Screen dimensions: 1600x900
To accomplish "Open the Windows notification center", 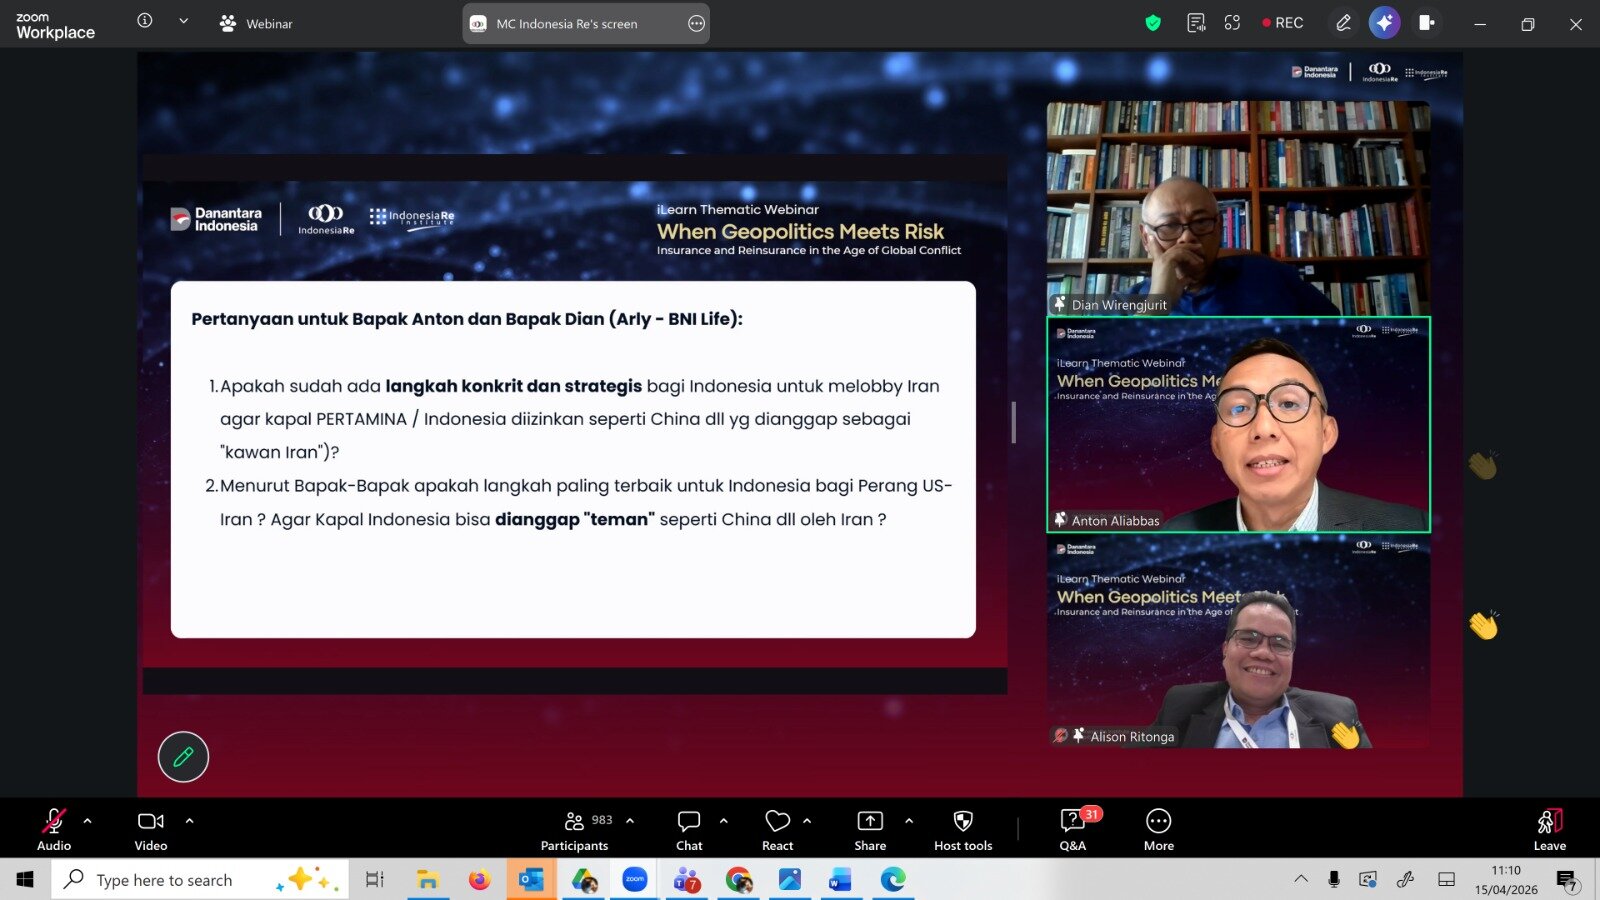I will coord(1567,880).
